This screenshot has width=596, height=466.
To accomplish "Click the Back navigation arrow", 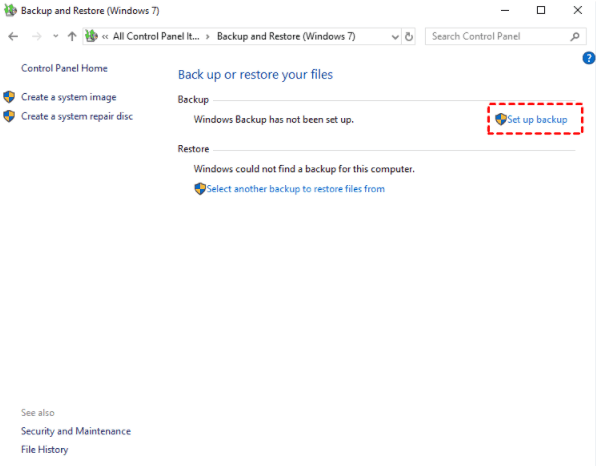I will pos(13,36).
